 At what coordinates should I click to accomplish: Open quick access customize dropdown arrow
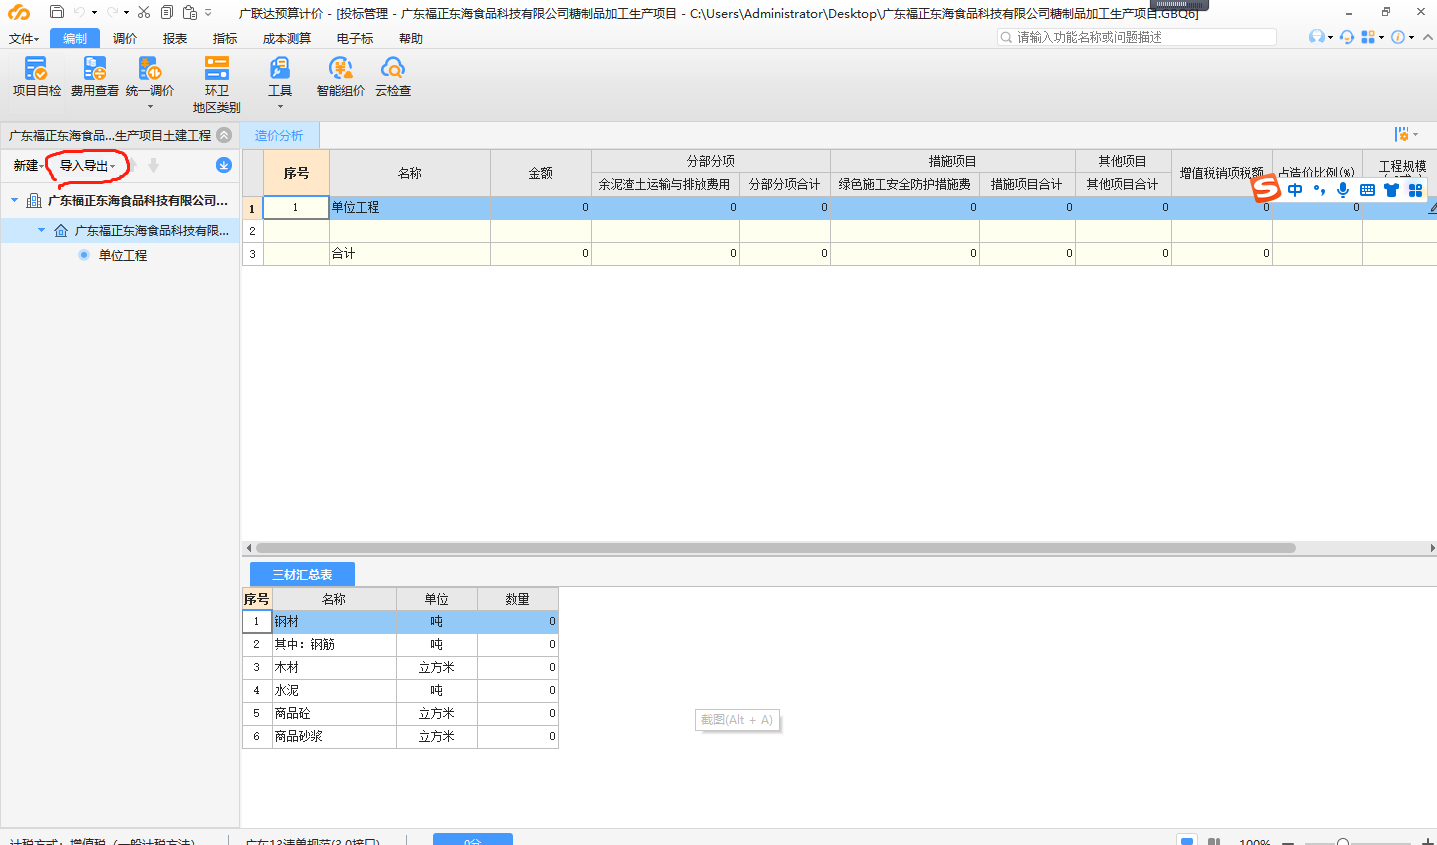[208, 12]
